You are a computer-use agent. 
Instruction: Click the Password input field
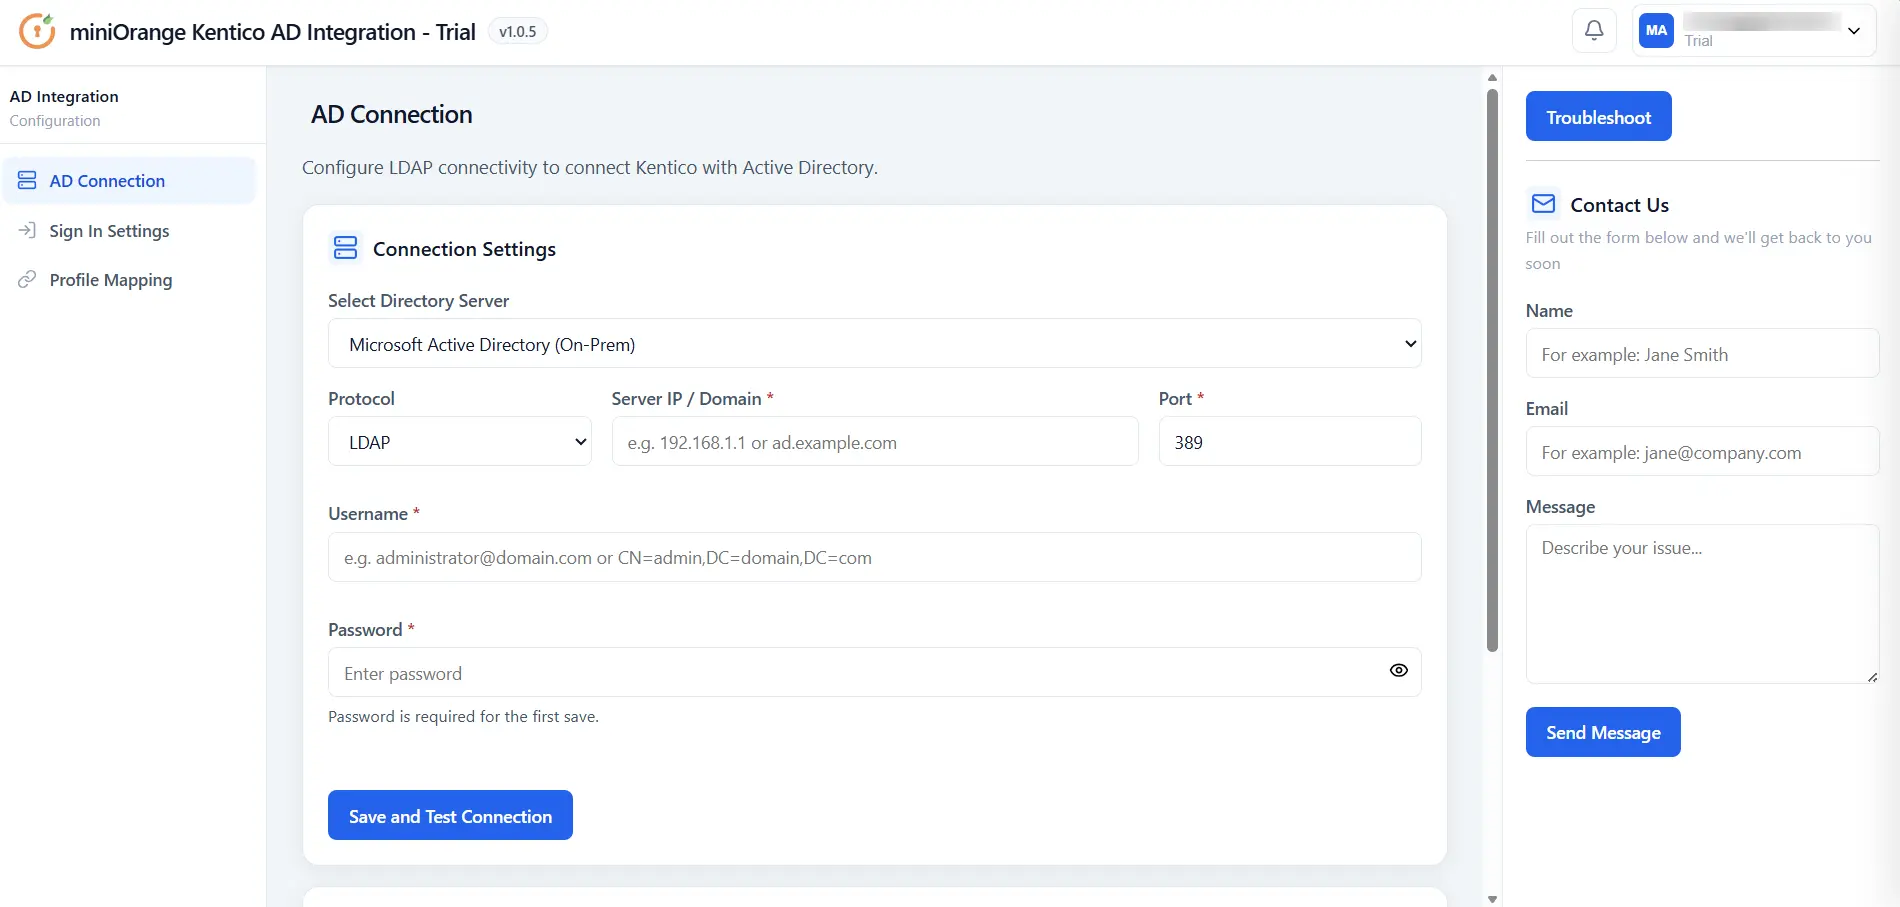coord(874,672)
